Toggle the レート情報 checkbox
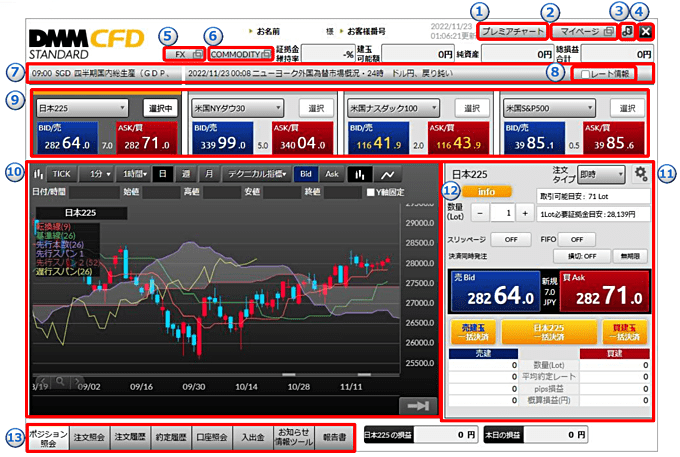 coord(585,74)
